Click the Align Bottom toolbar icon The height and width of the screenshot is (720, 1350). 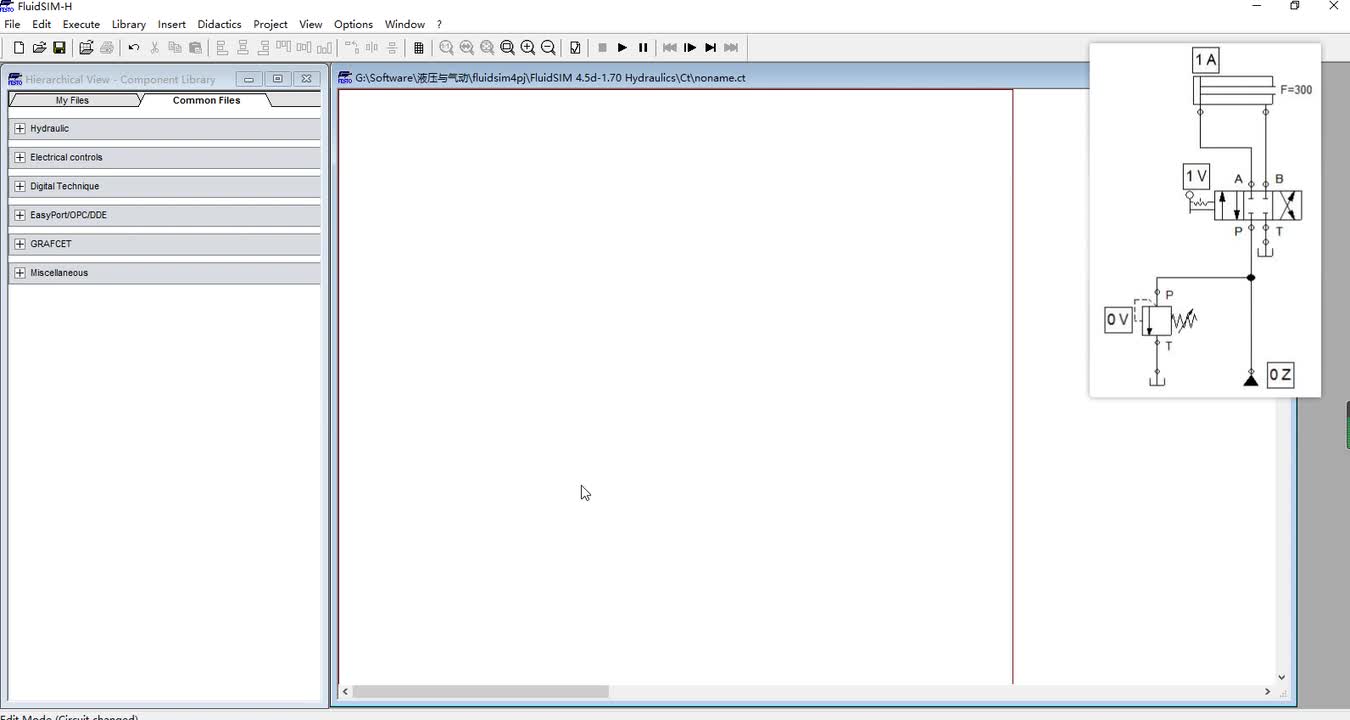pos(324,48)
